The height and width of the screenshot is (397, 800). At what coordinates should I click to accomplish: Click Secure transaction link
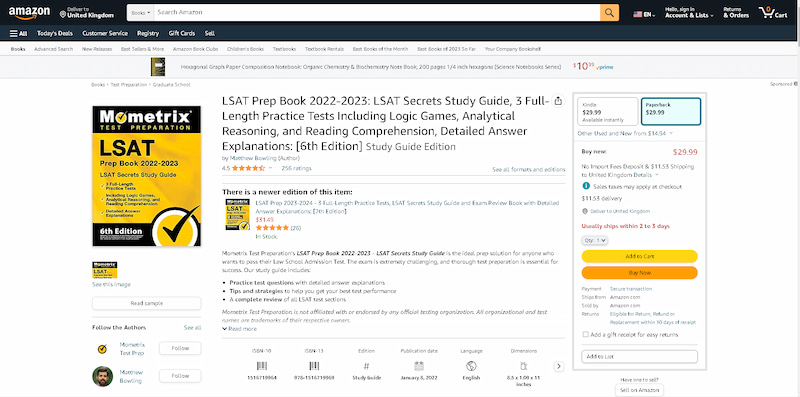tap(631, 289)
